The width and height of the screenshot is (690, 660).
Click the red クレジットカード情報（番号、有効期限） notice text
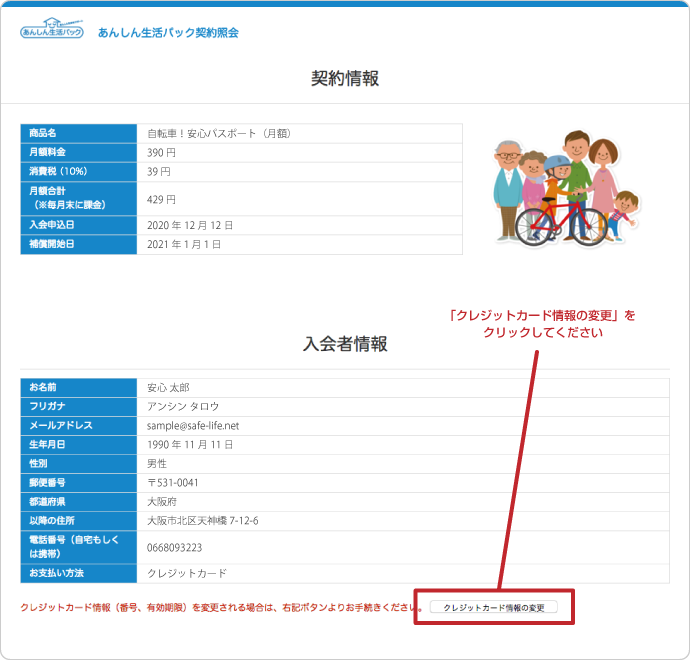(x=222, y=608)
